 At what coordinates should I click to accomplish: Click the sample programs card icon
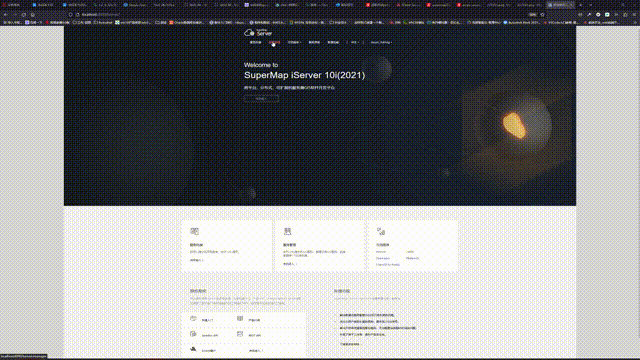click(381, 231)
